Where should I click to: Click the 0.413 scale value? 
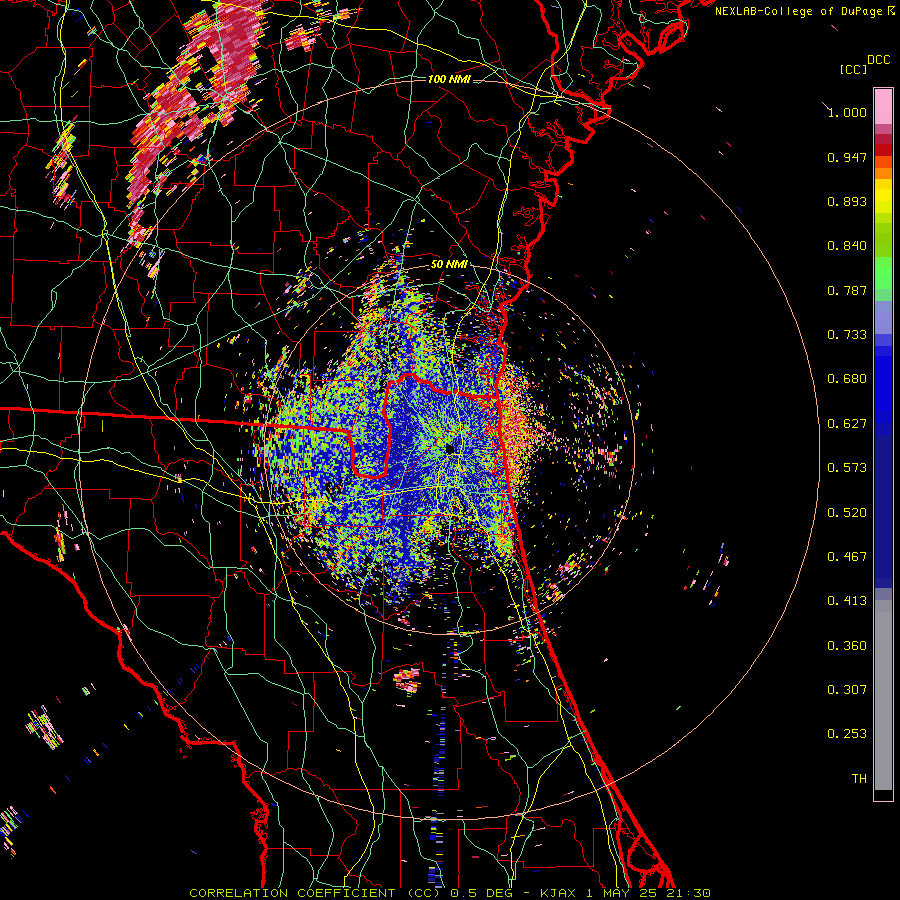[847, 601]
